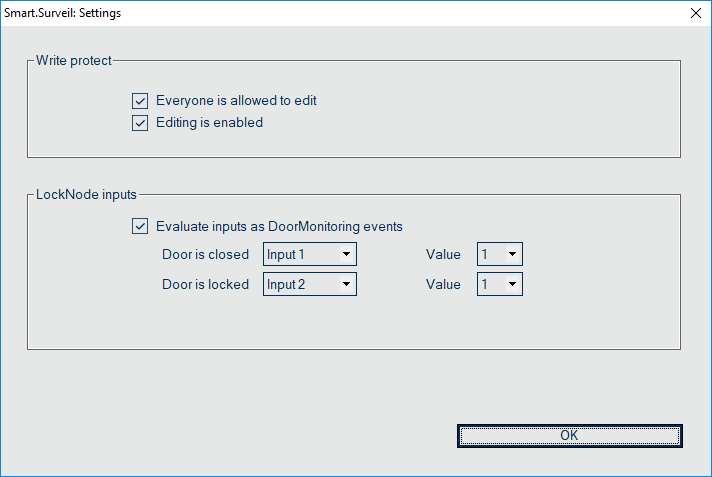This screenshot has width=712, height=477.
Task: Disable Evaluate inputs as DoorMonitoring events checkbox
Action: click(x=140, y=226)
